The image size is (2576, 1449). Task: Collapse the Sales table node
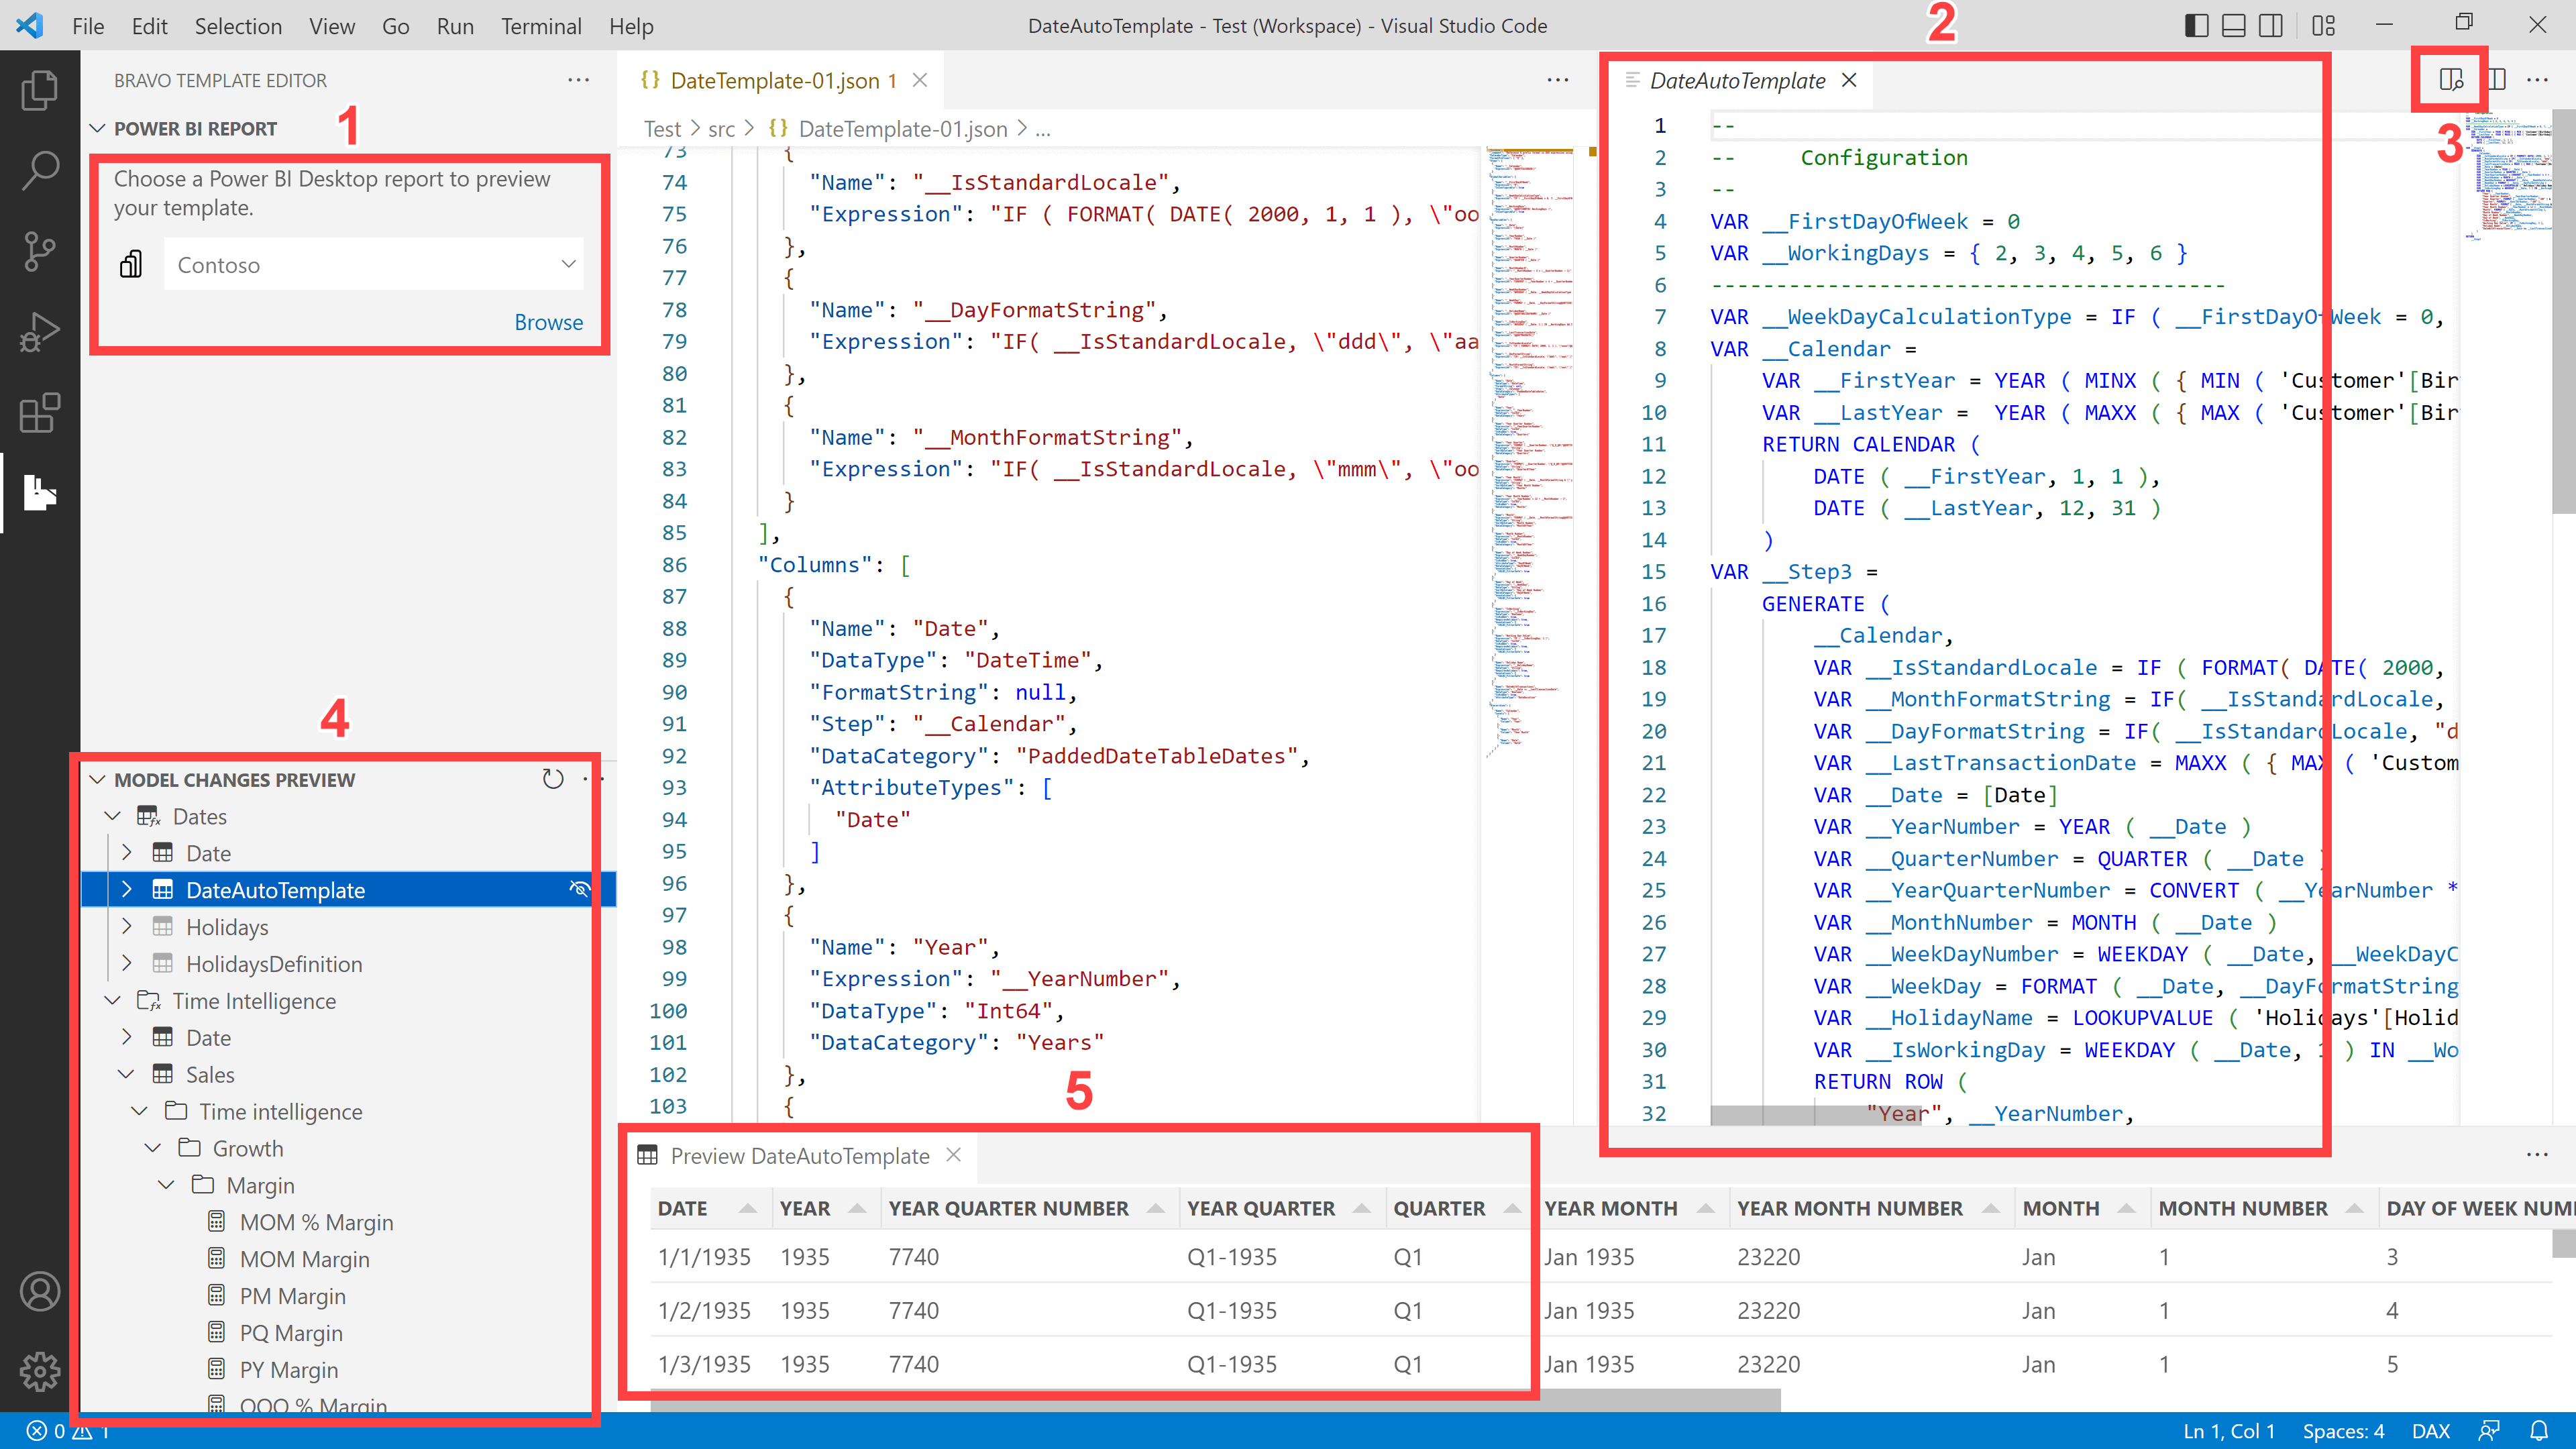click(127, 1074)
